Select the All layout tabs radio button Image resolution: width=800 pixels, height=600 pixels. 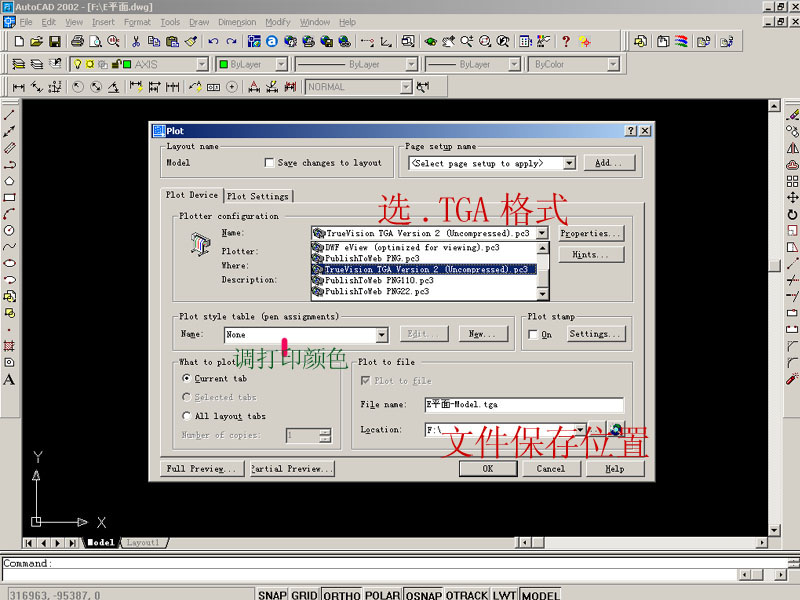coord(187,416)
